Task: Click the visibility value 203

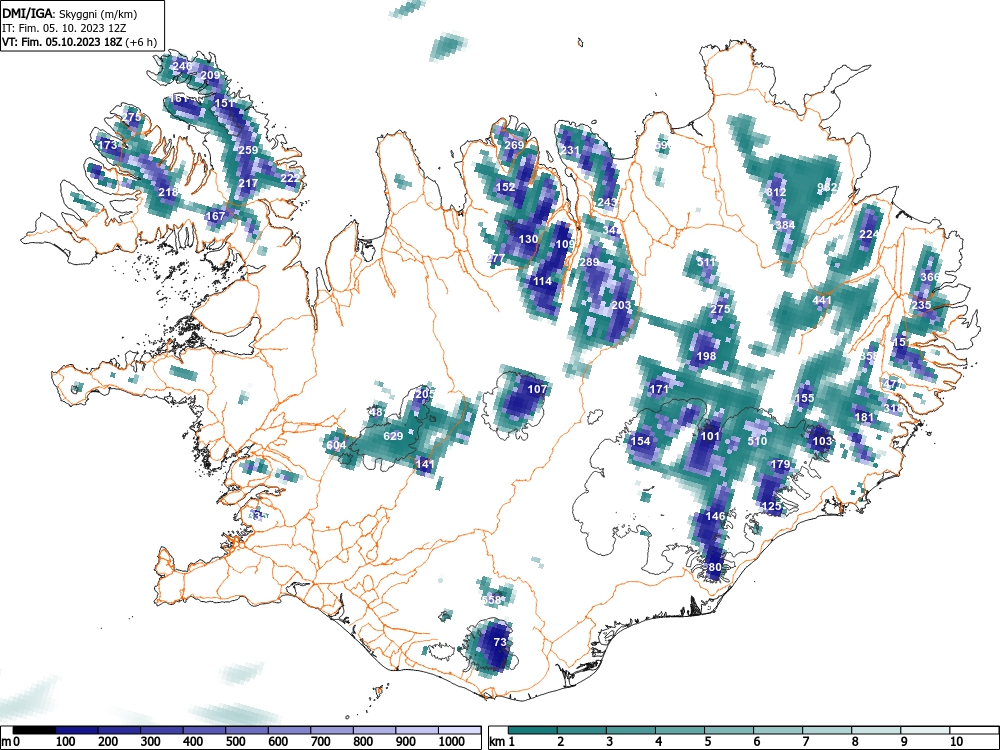Action: point(621,305)
